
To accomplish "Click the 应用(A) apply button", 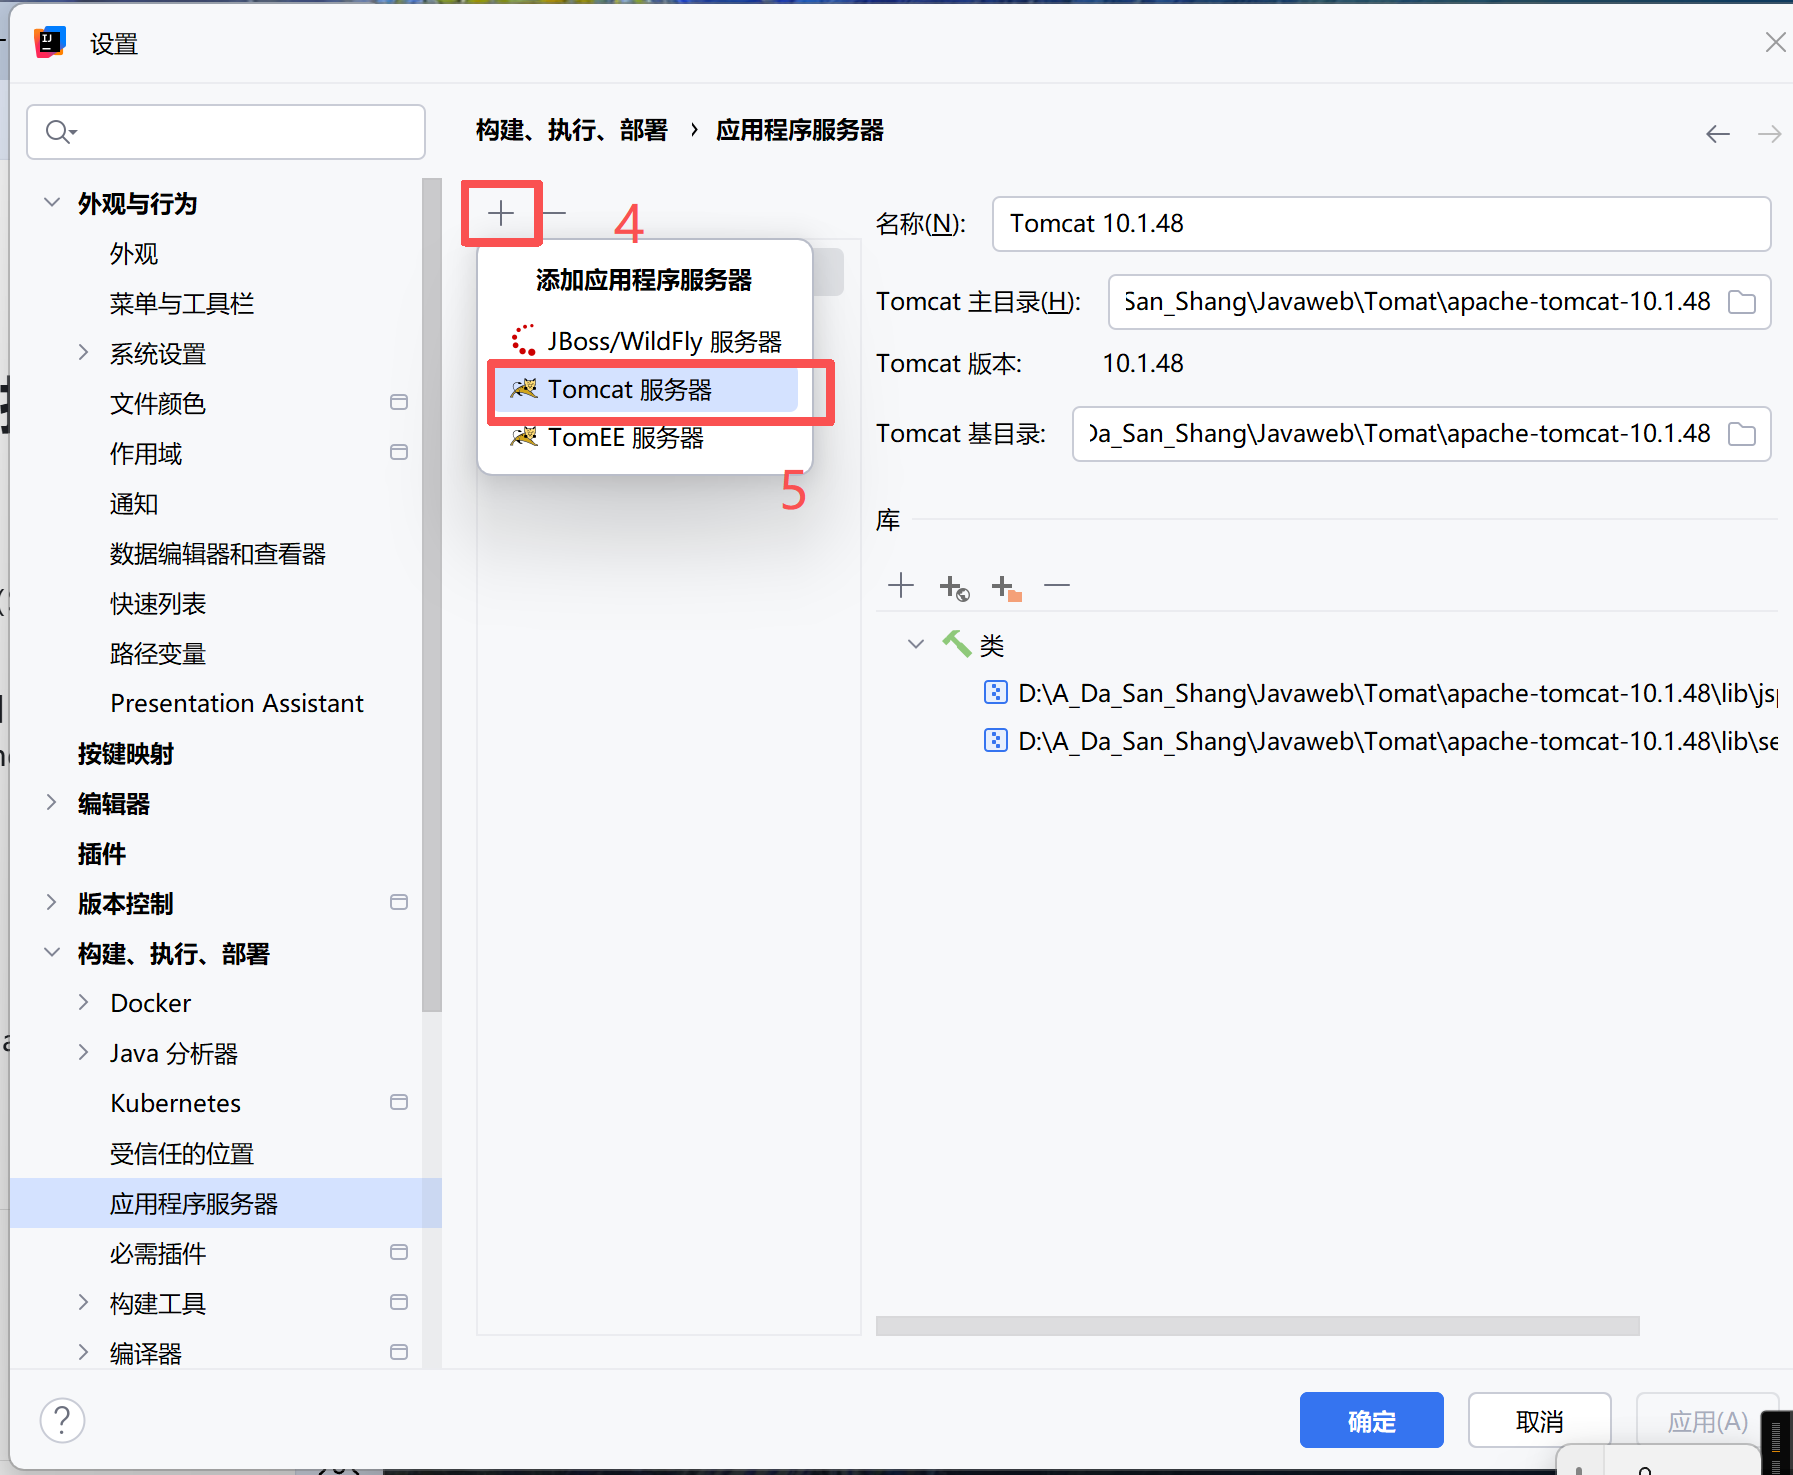I will point(1707,1421).
